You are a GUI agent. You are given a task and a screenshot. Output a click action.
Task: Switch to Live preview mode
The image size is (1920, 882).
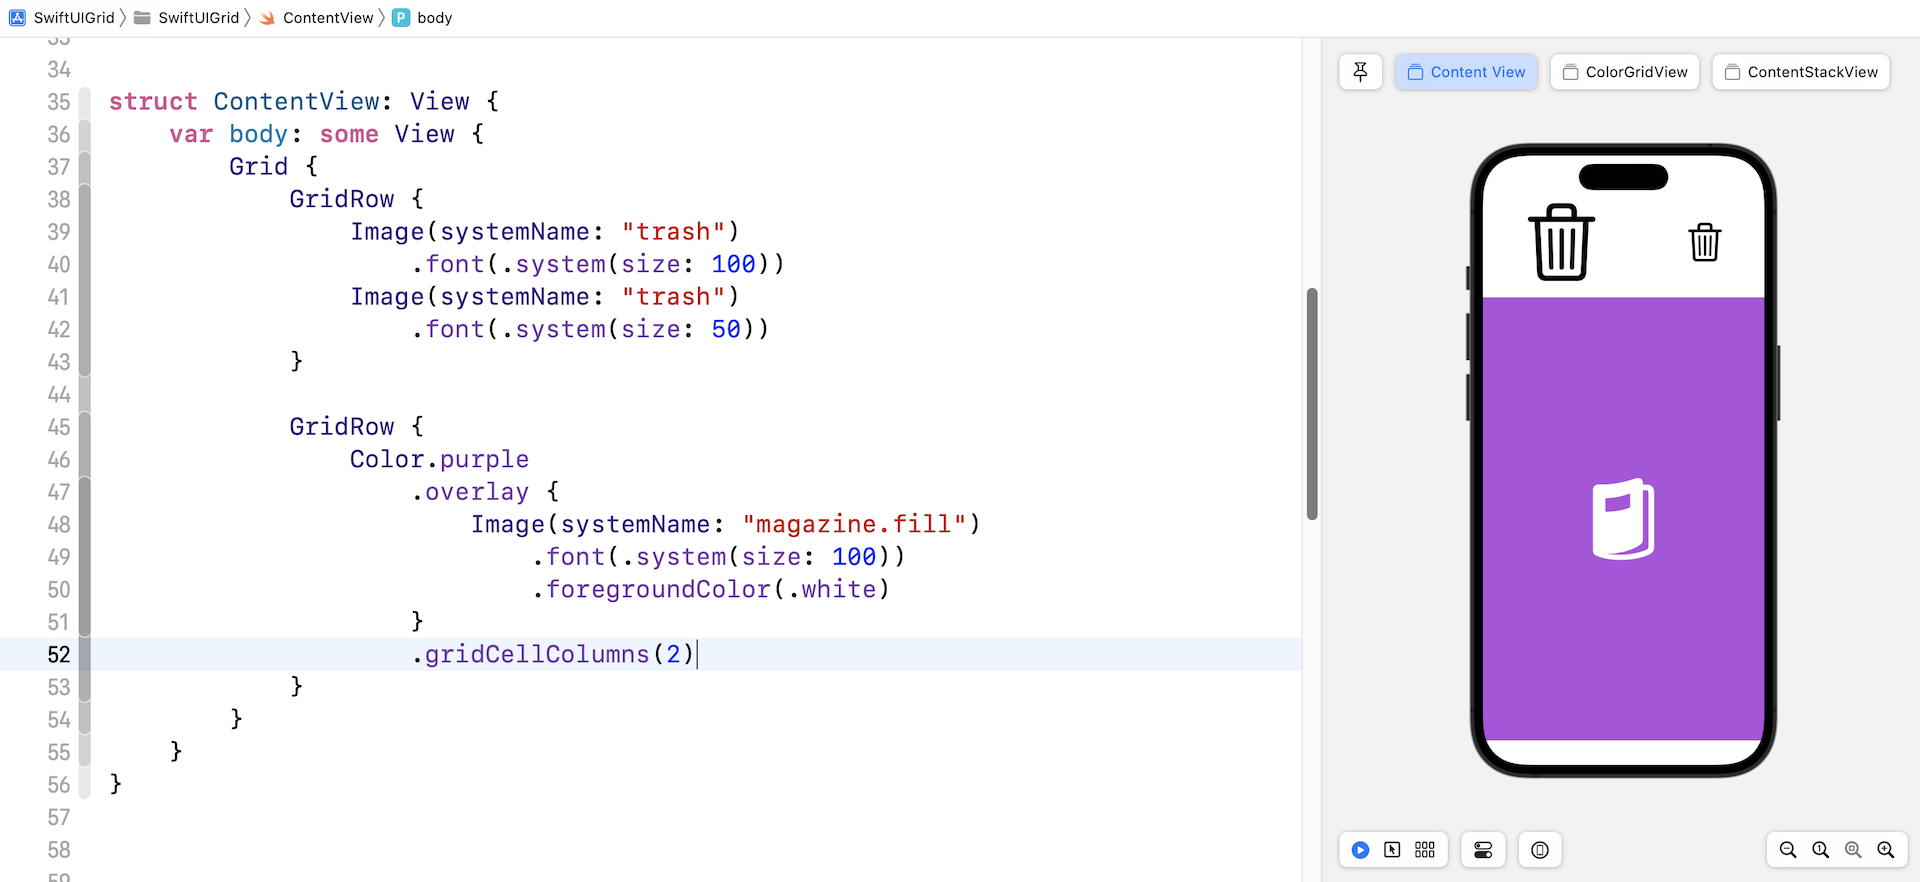point(1360,850)
